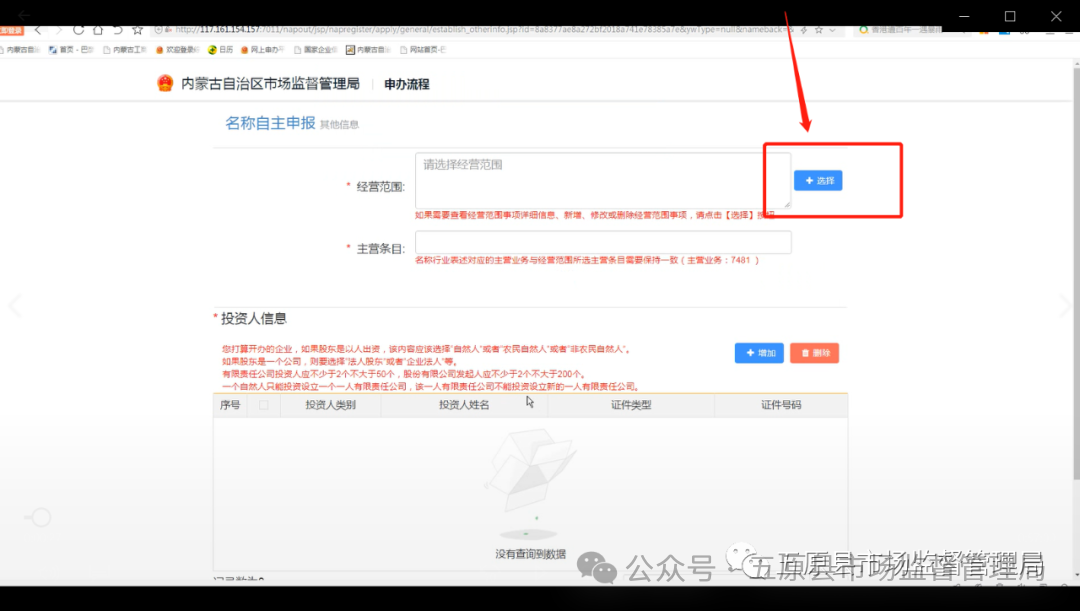Click the left chevron arrow on screen edge

coord(14,306)
